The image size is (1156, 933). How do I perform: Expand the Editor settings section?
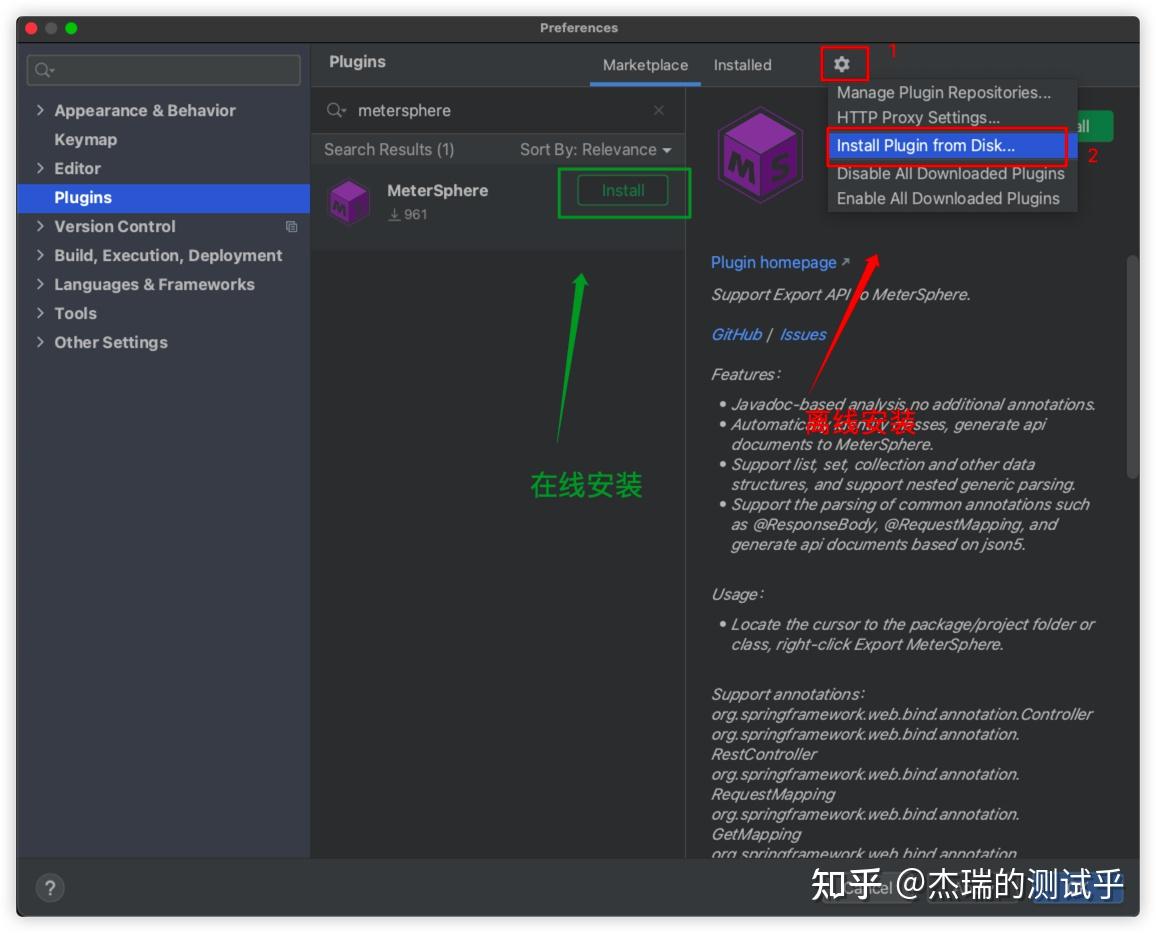(x=40, y=168)
